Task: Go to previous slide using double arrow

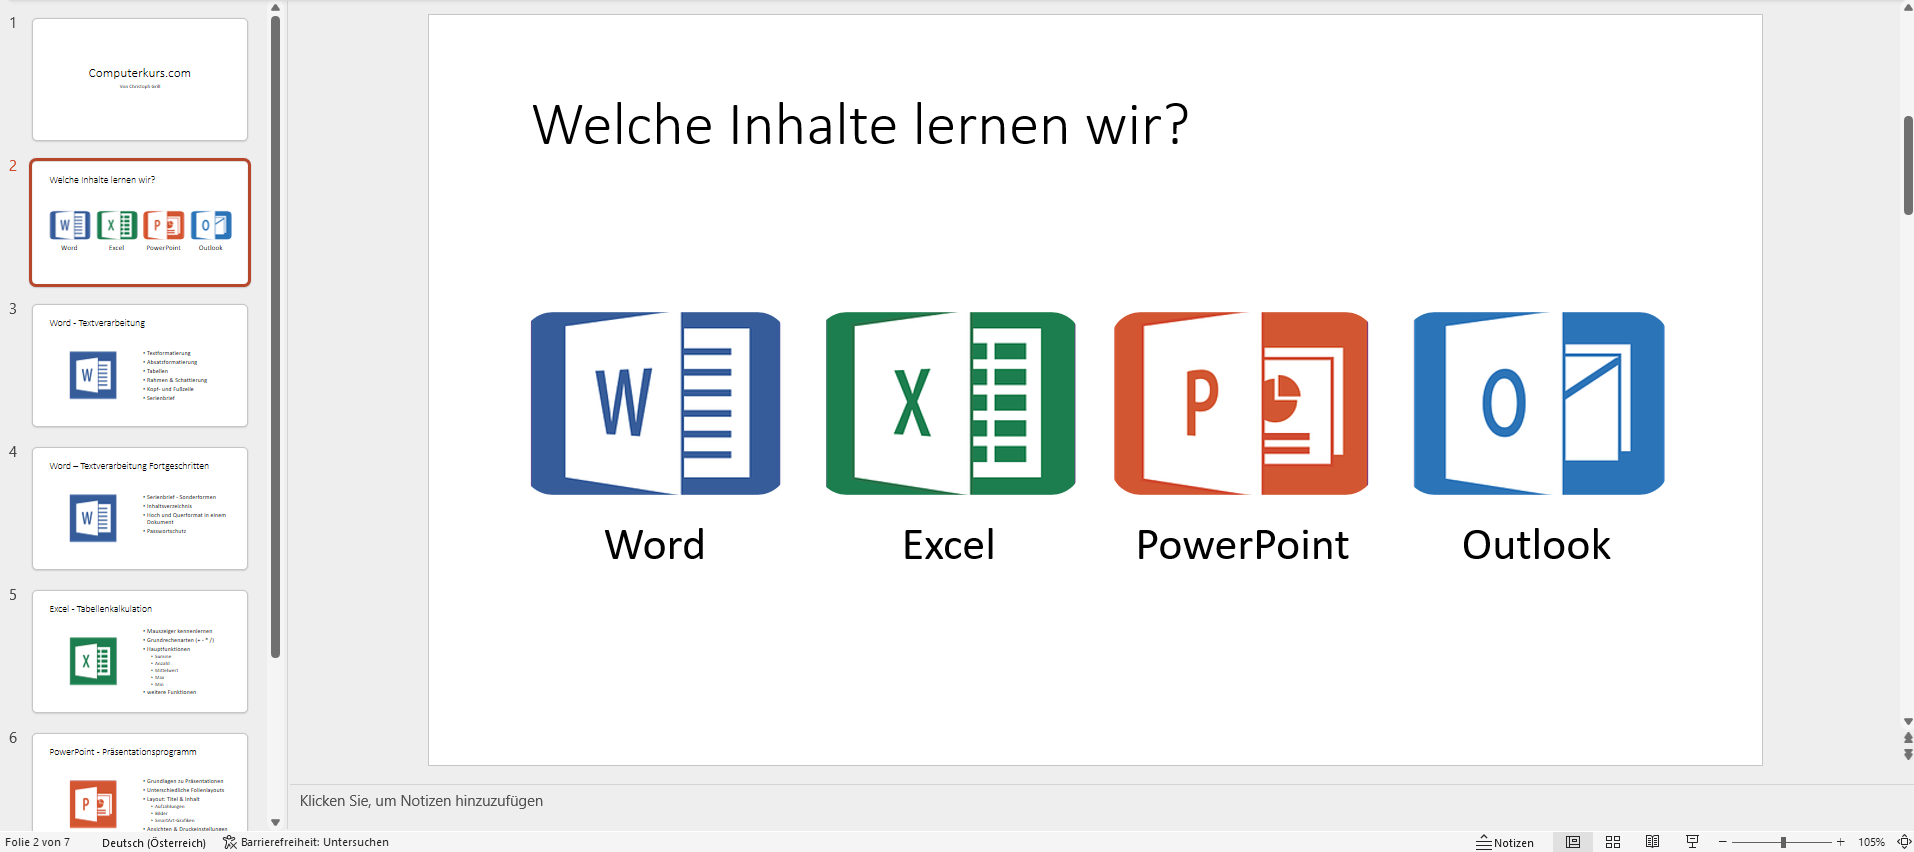Action: [x=1908, y=739]
